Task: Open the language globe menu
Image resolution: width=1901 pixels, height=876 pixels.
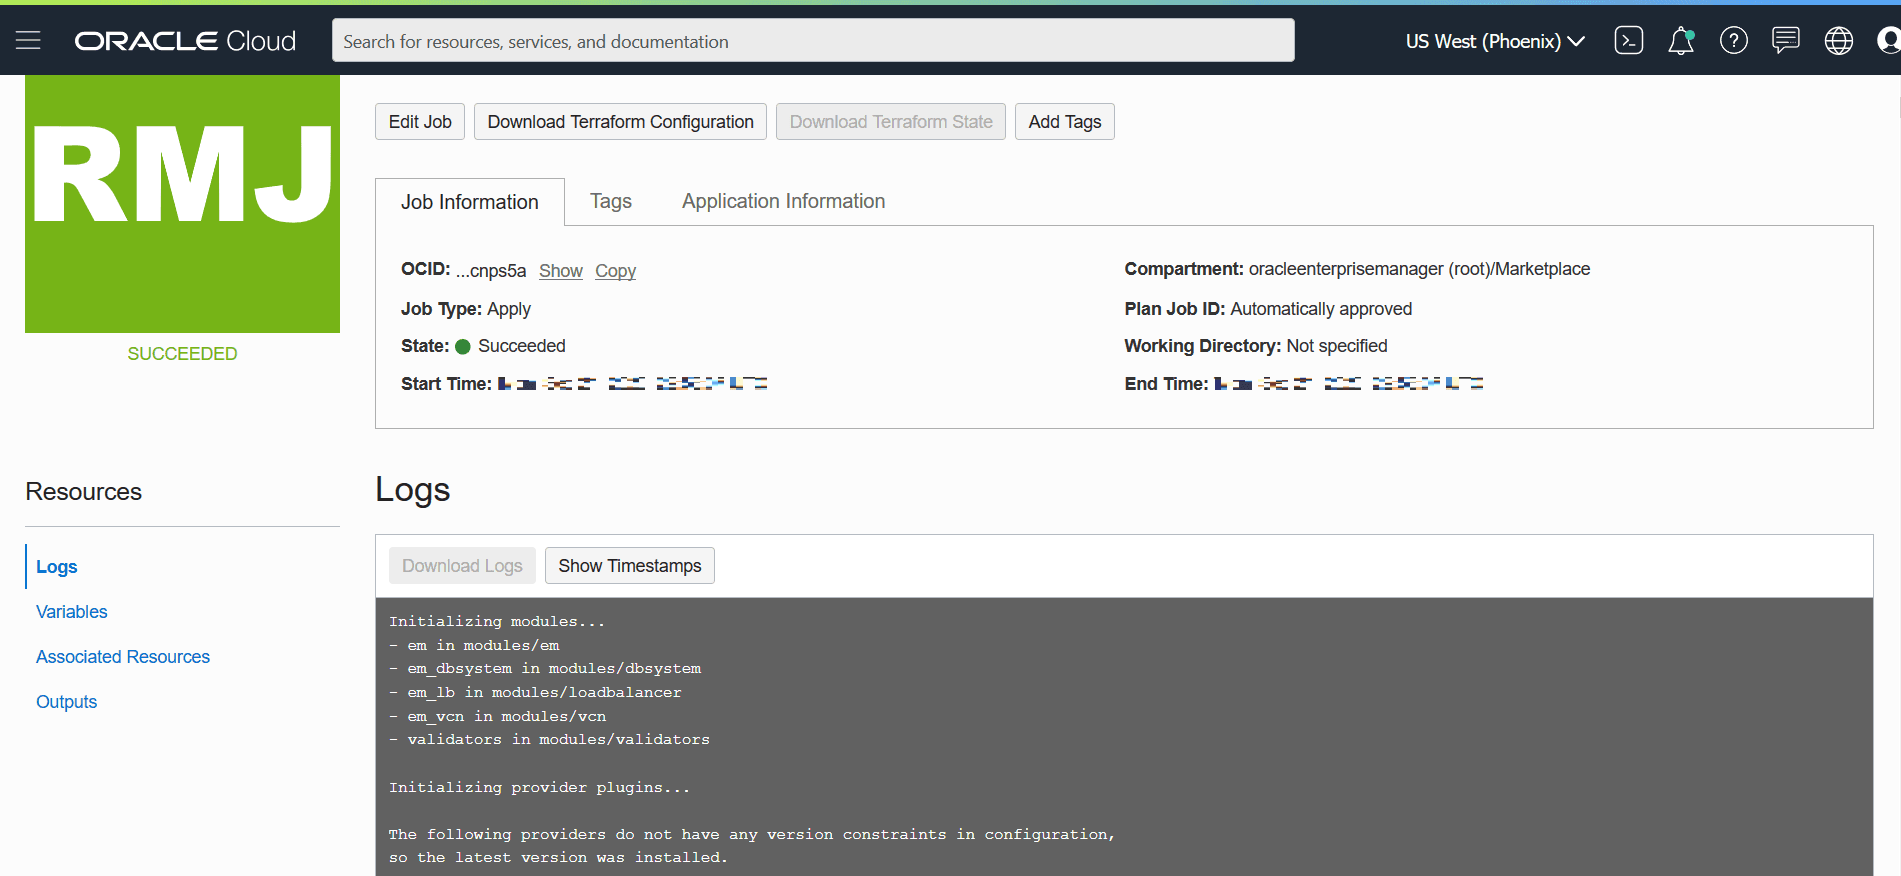Action: (x=1838, y=41)
